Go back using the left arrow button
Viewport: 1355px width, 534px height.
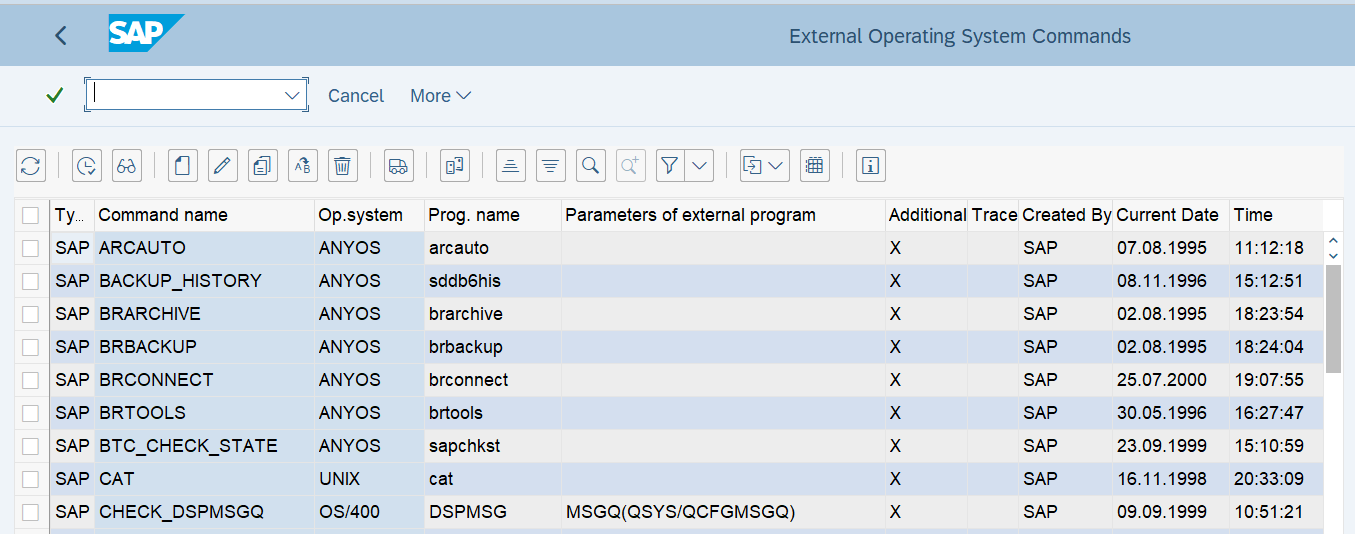pos(61,36)
